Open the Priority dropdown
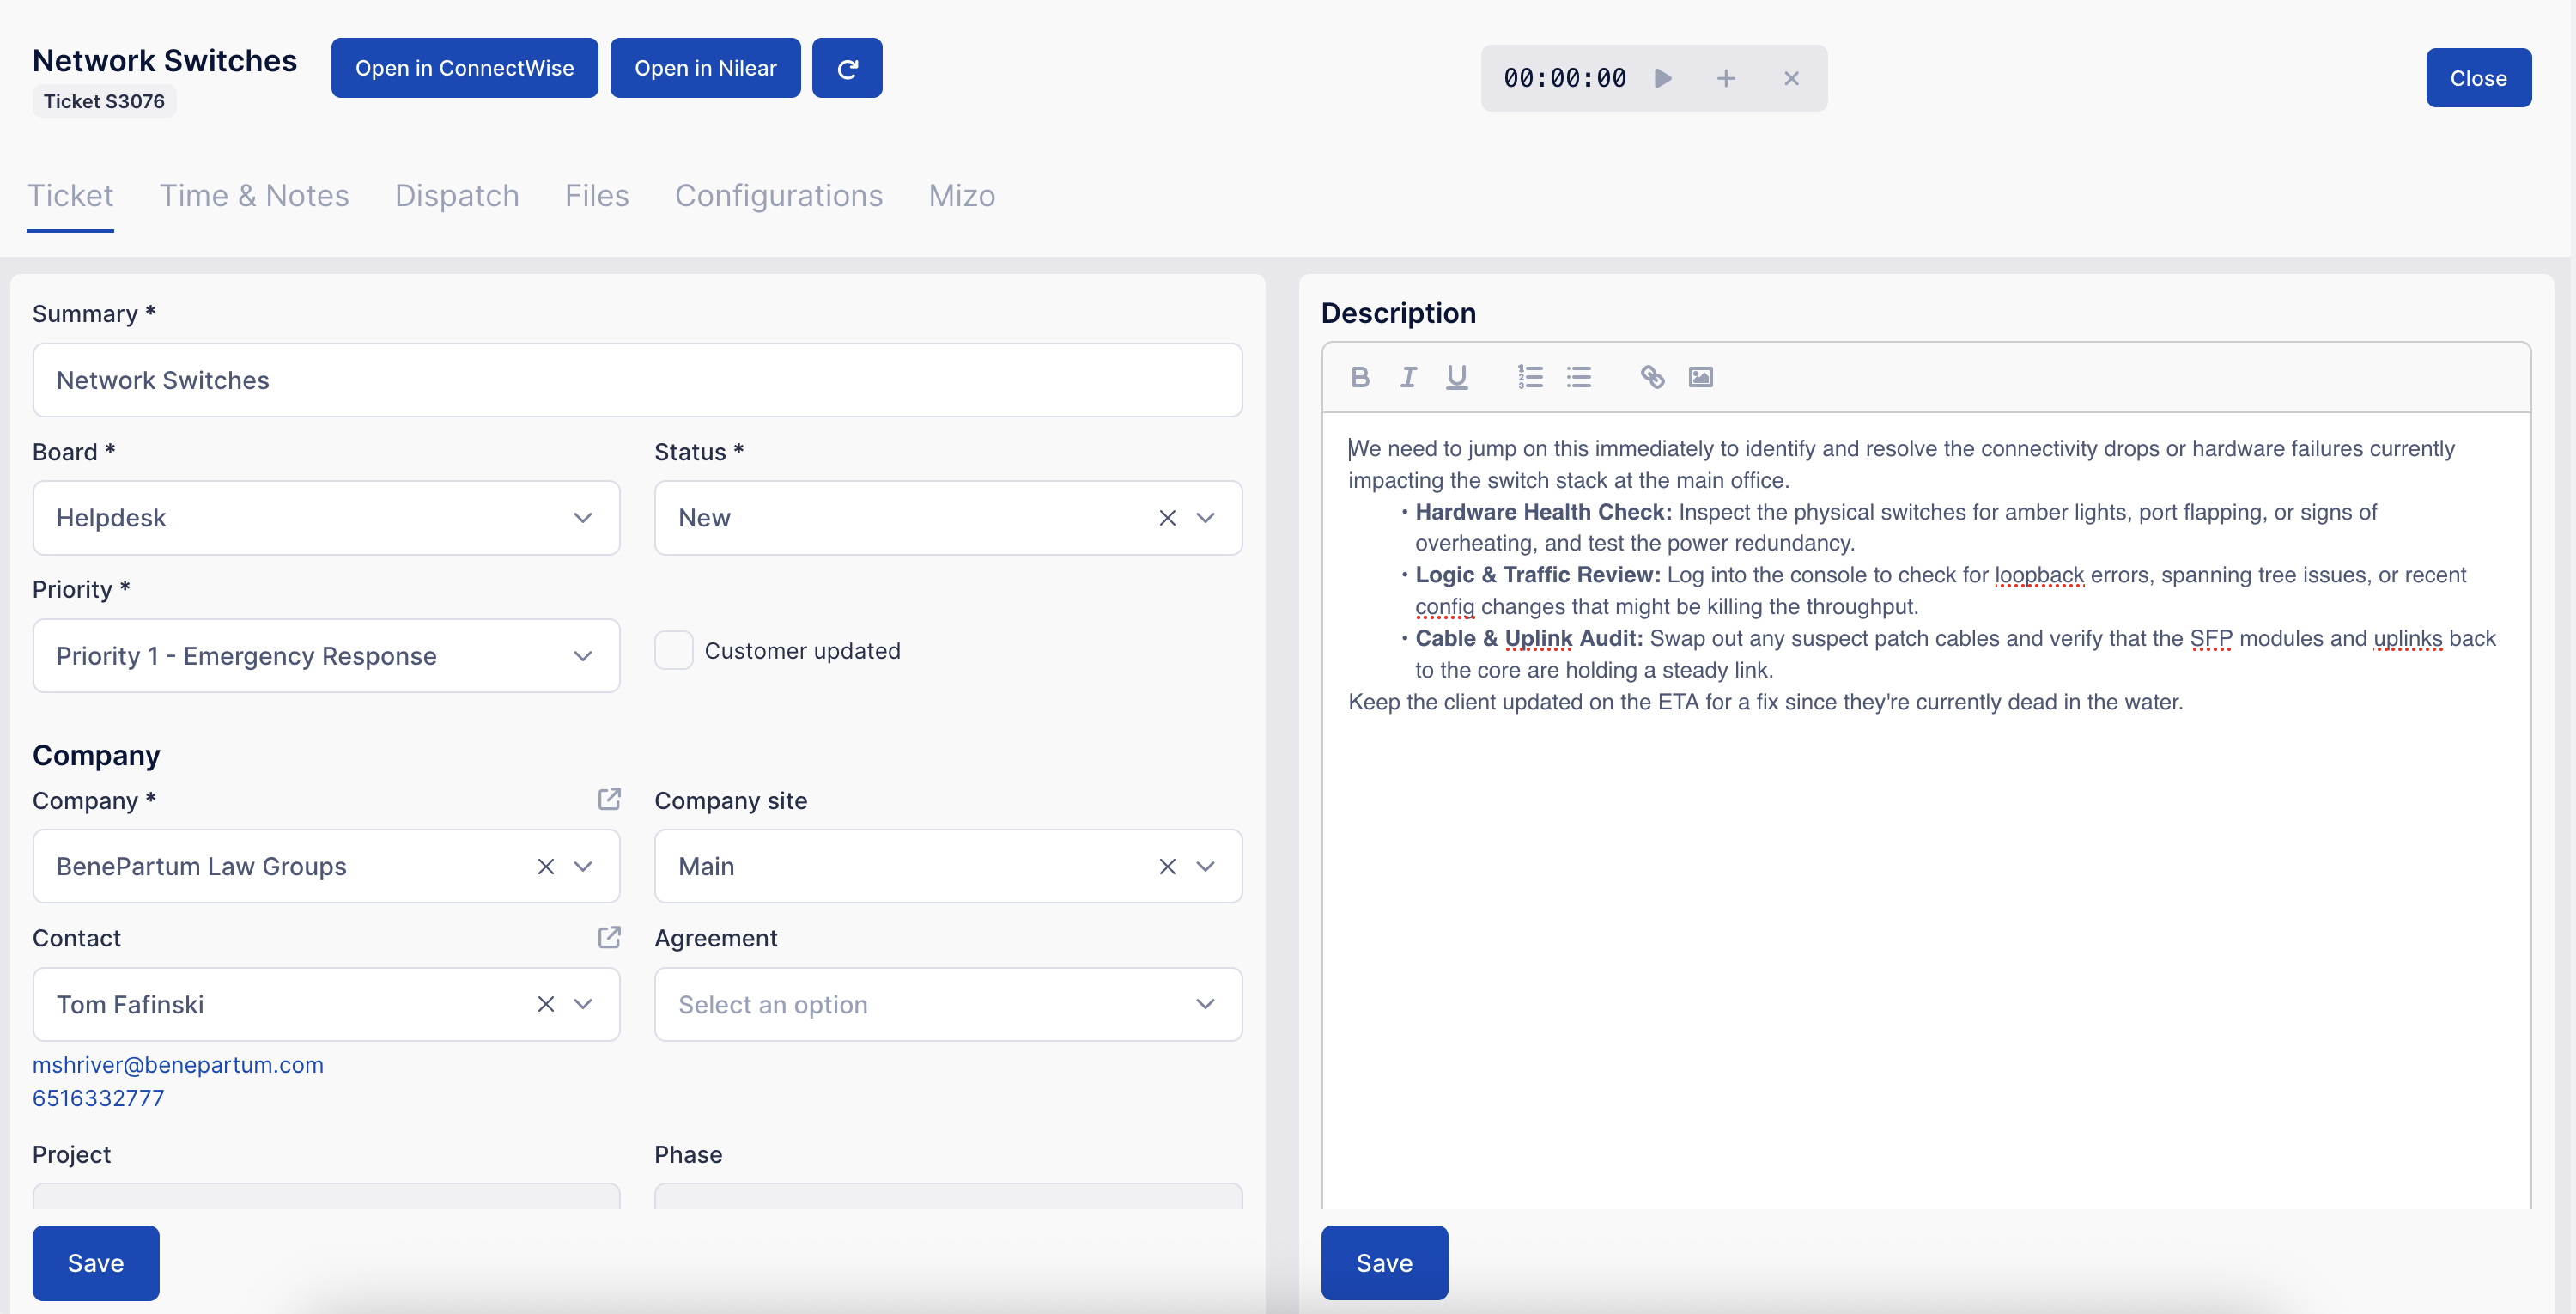This screenshot has height=1314, width=2576. pos(326,656)
